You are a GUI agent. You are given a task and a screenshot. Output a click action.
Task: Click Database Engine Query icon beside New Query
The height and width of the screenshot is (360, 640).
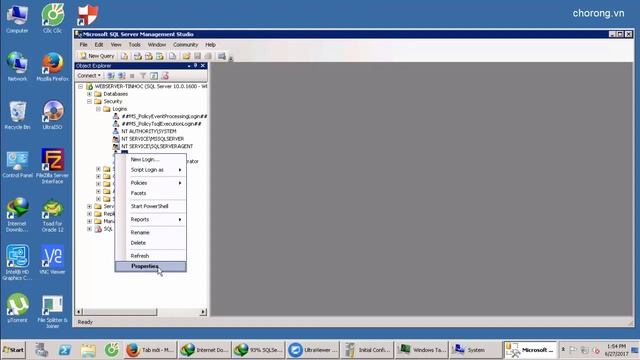pyautogui.click(x=124, y=56)
